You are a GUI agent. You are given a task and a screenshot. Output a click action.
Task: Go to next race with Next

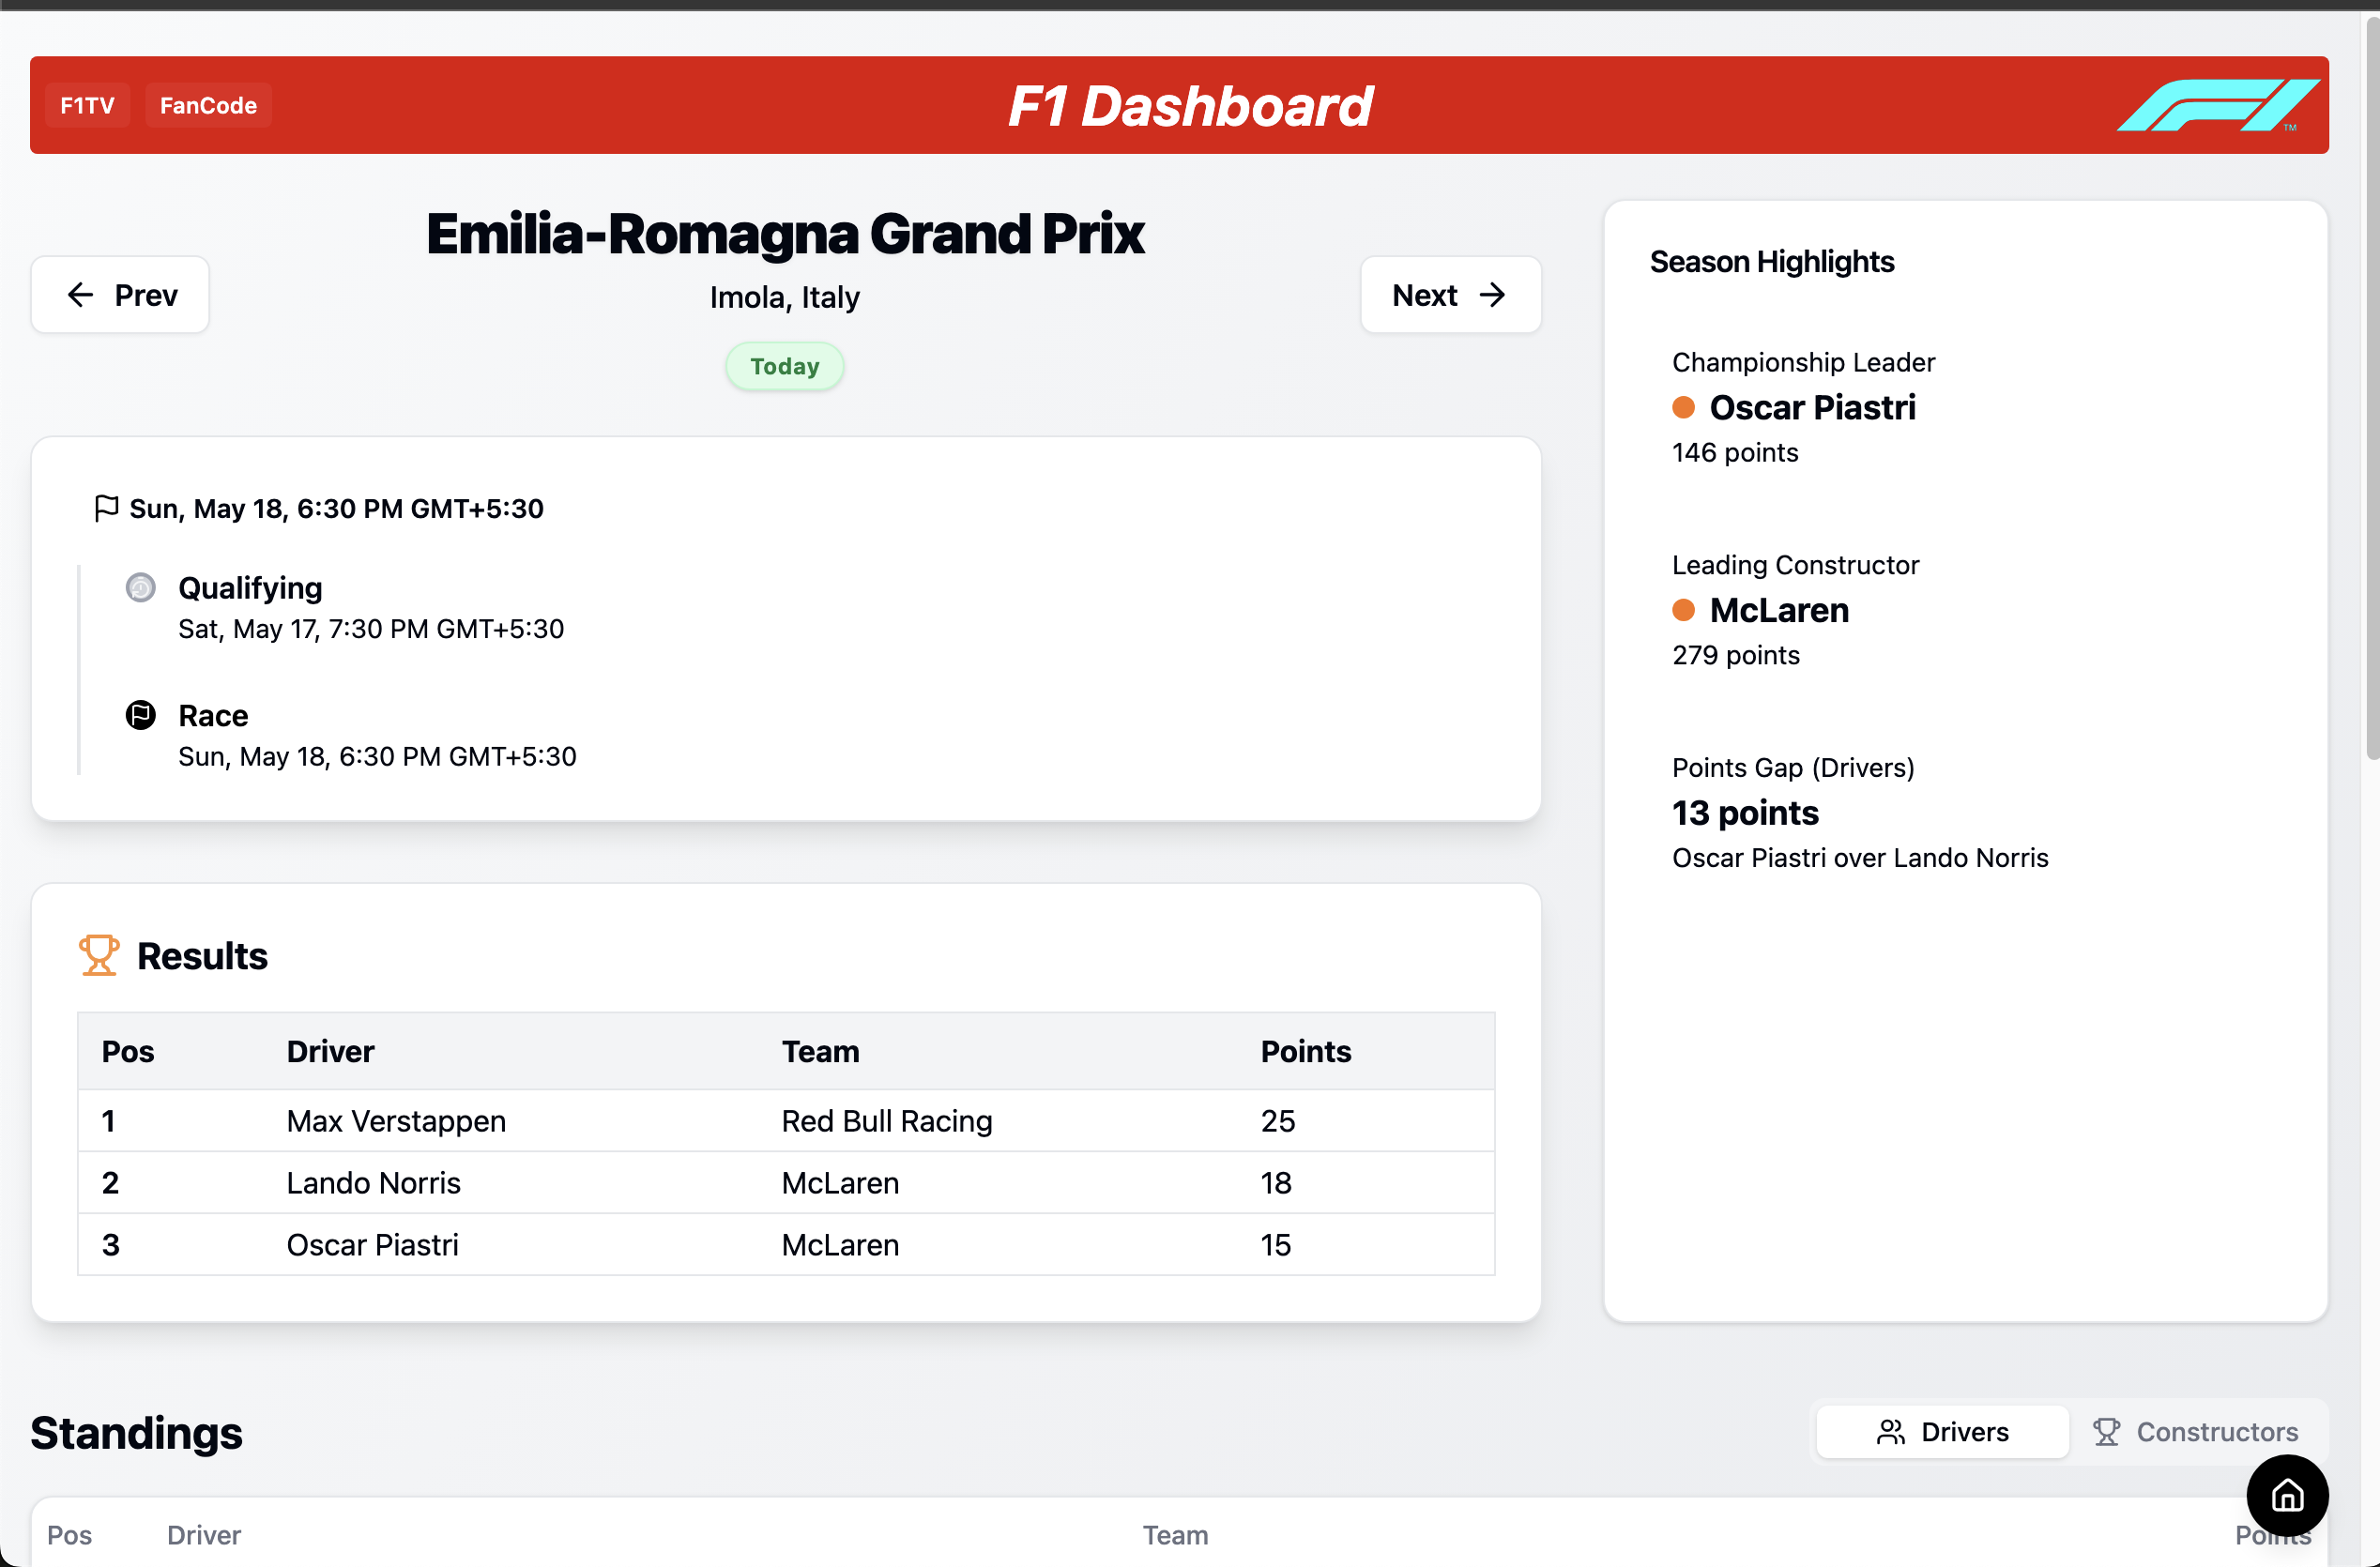click(1450, 295)
